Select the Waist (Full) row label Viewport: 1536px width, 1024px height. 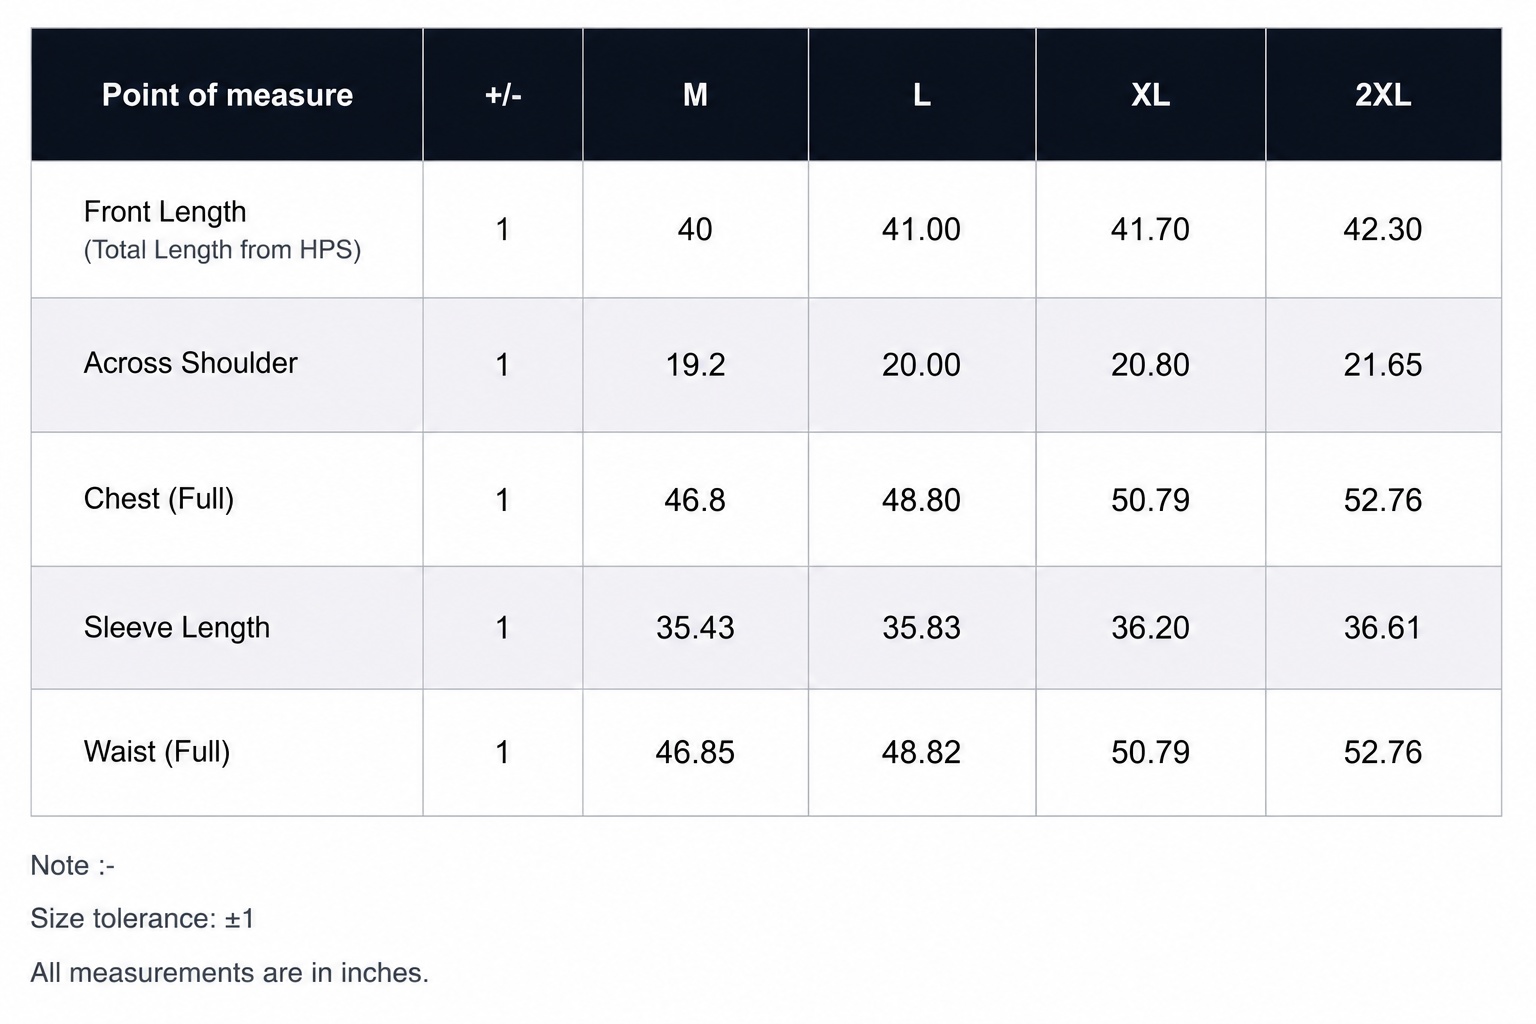(157, 751)
